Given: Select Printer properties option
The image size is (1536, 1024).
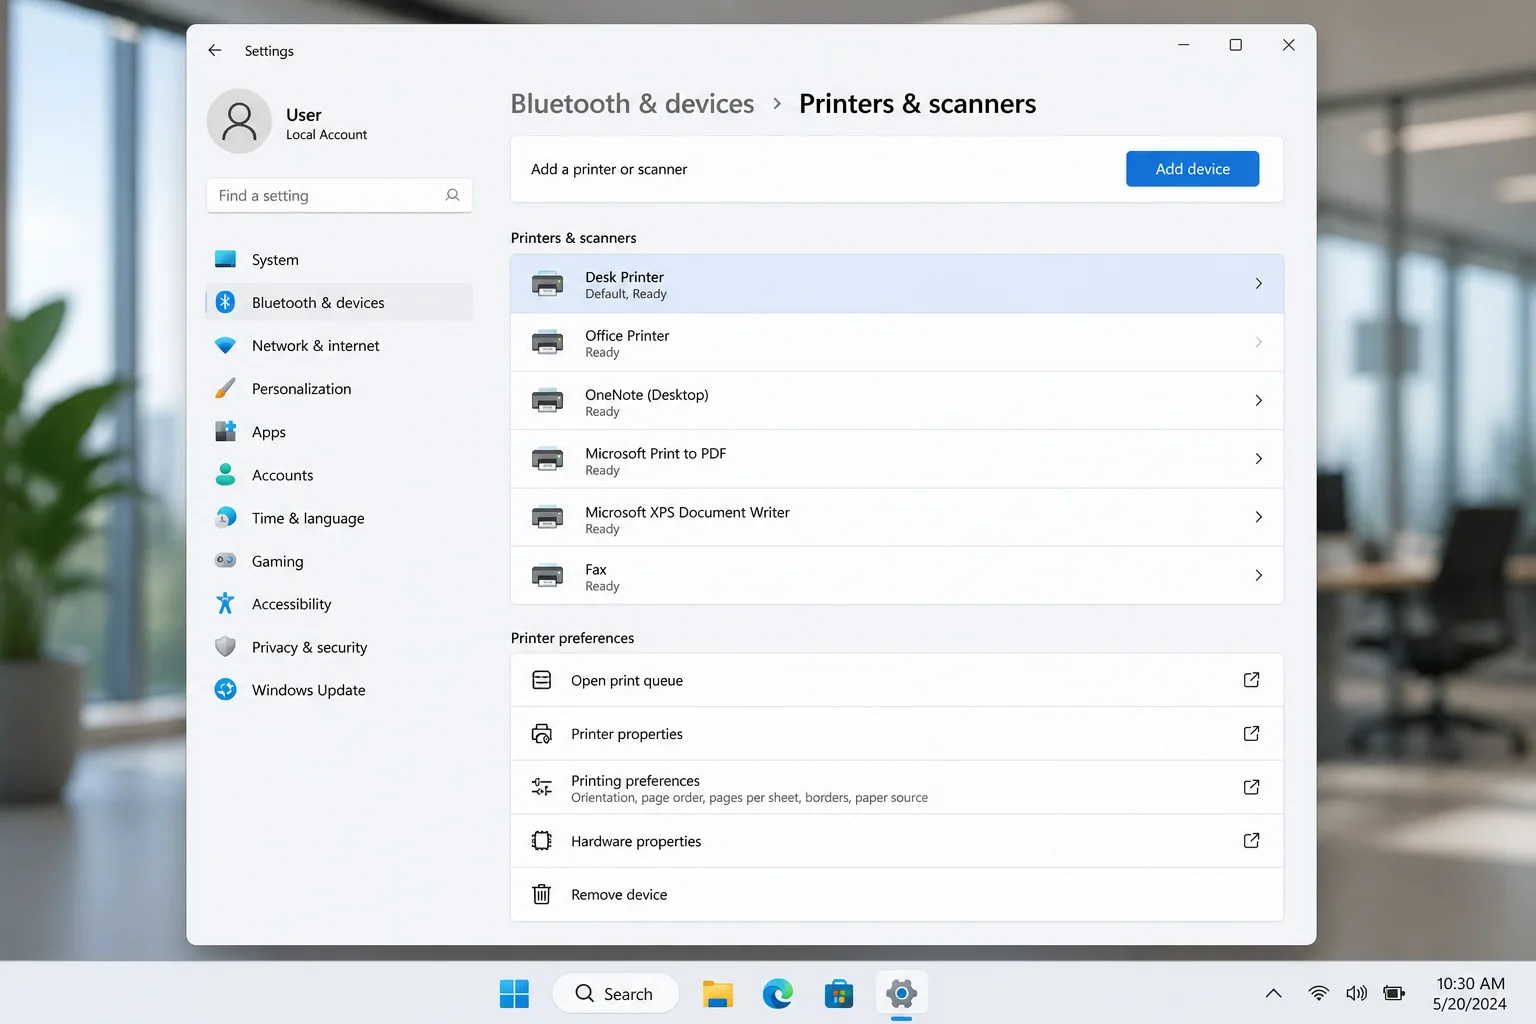Looking at the screenshot, I should 897,734.
